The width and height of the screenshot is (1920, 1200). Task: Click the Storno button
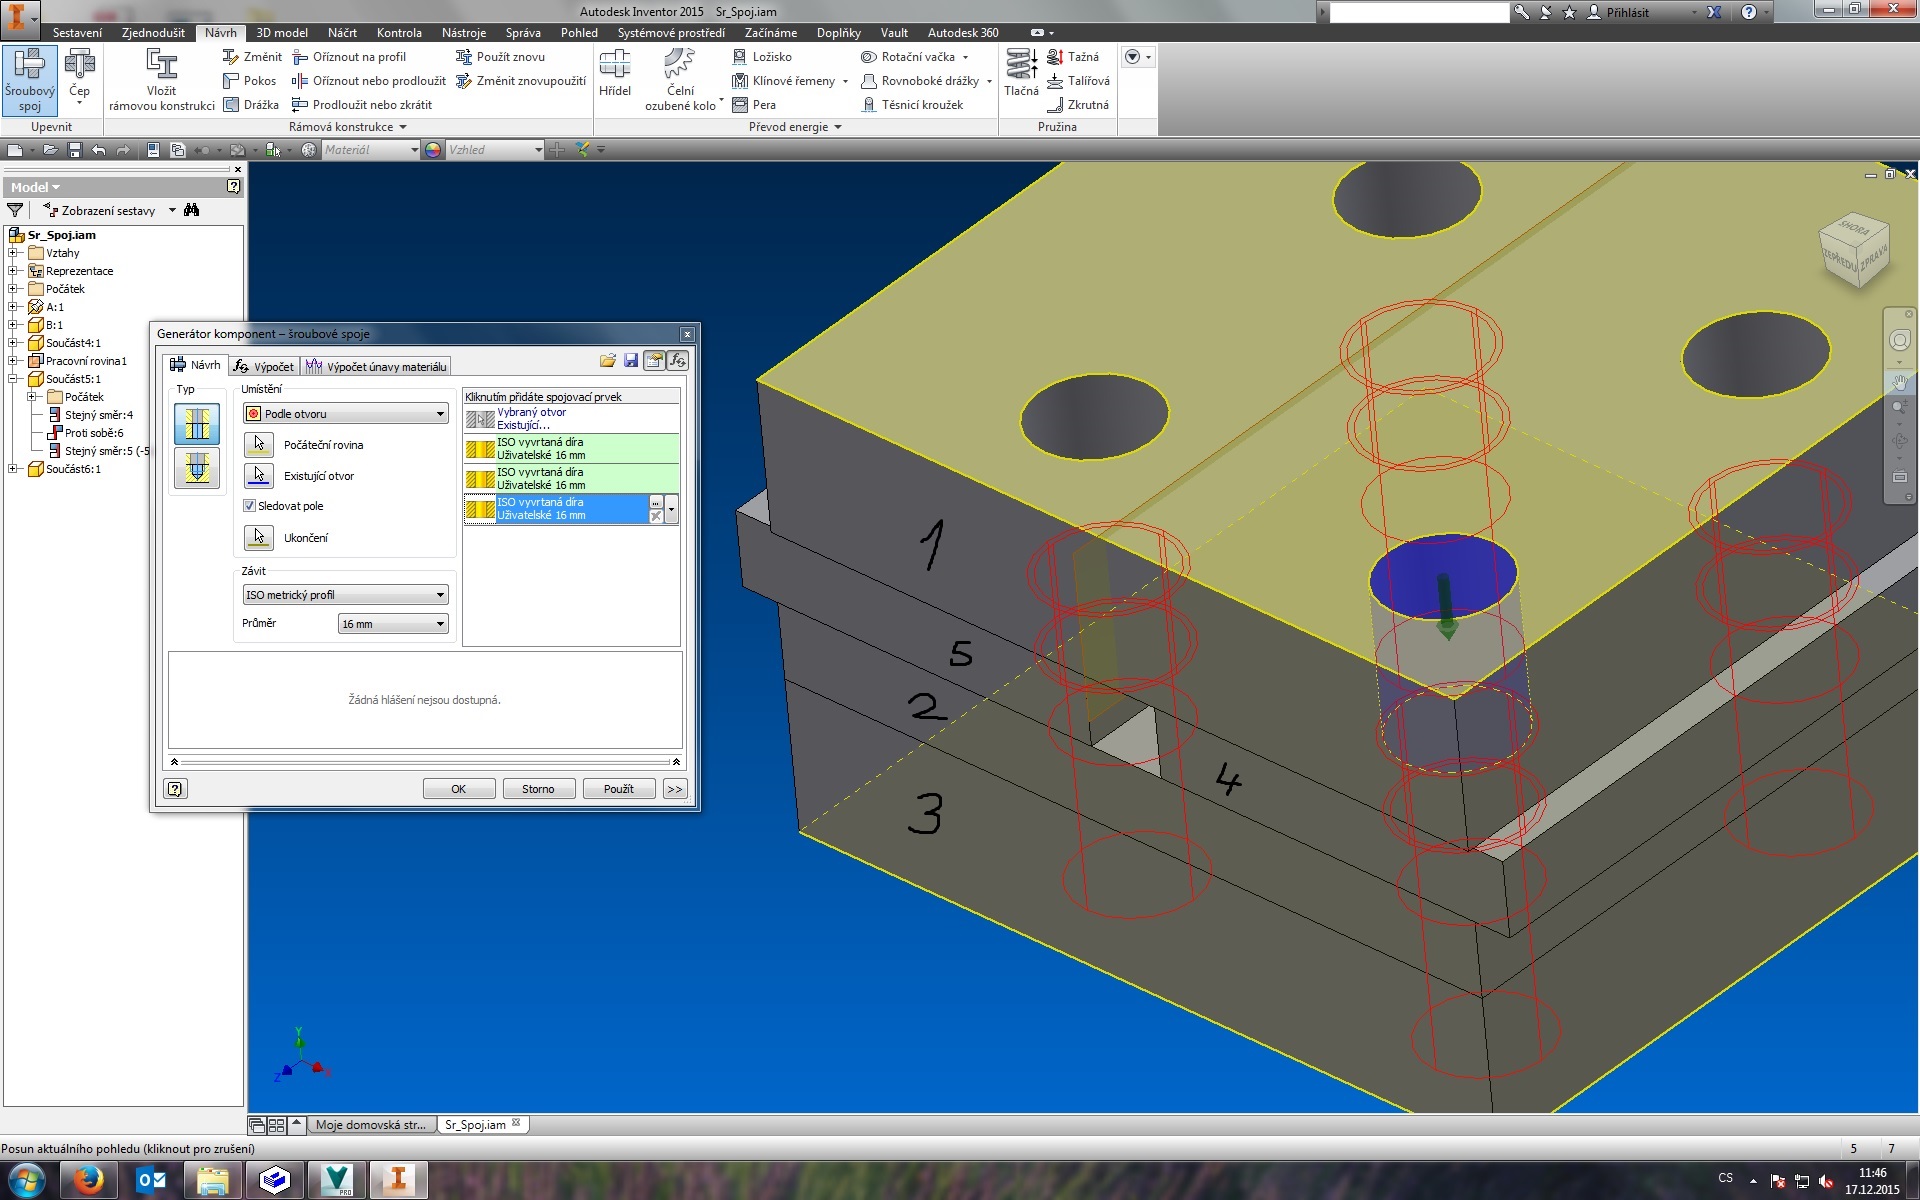[538, 789]
